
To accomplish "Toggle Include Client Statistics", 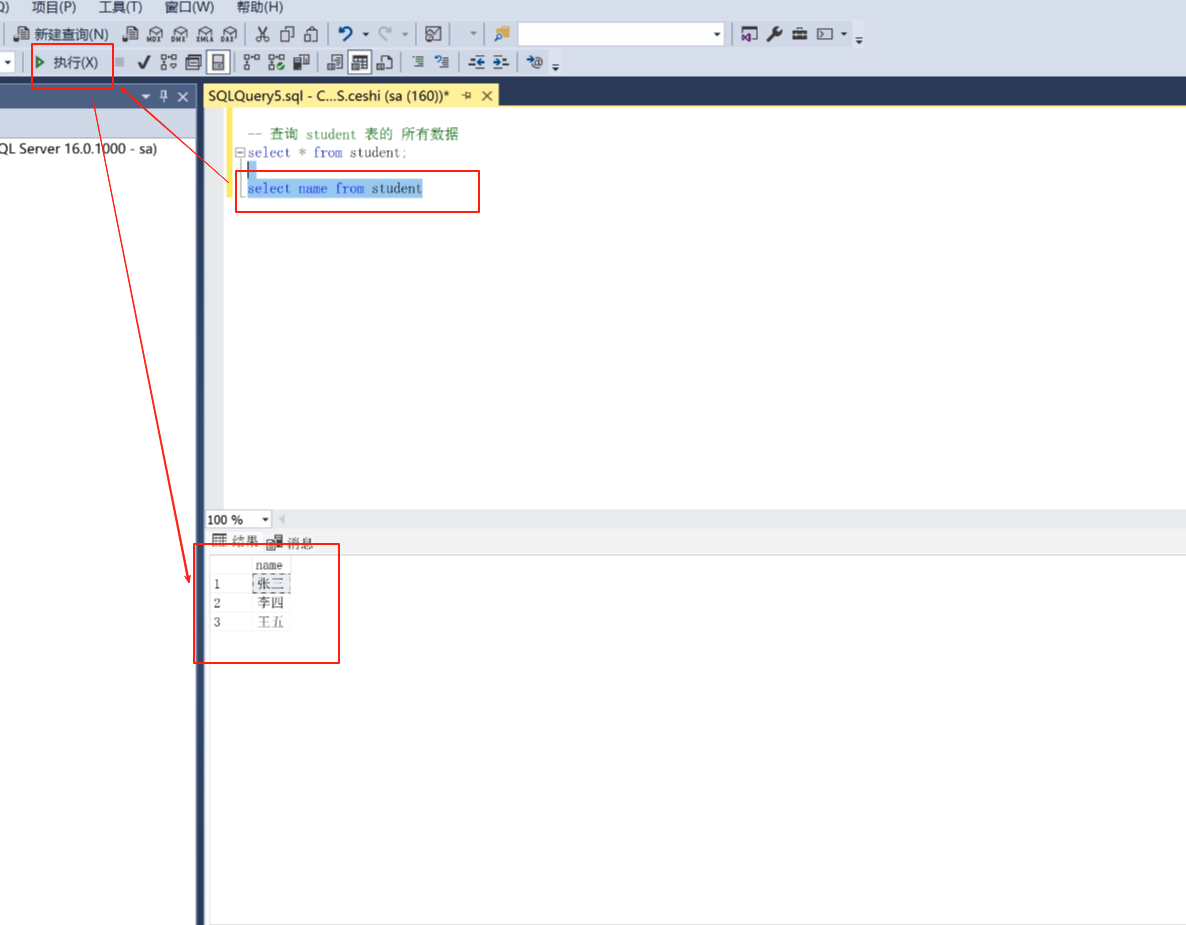I will [x=301, y=62].
